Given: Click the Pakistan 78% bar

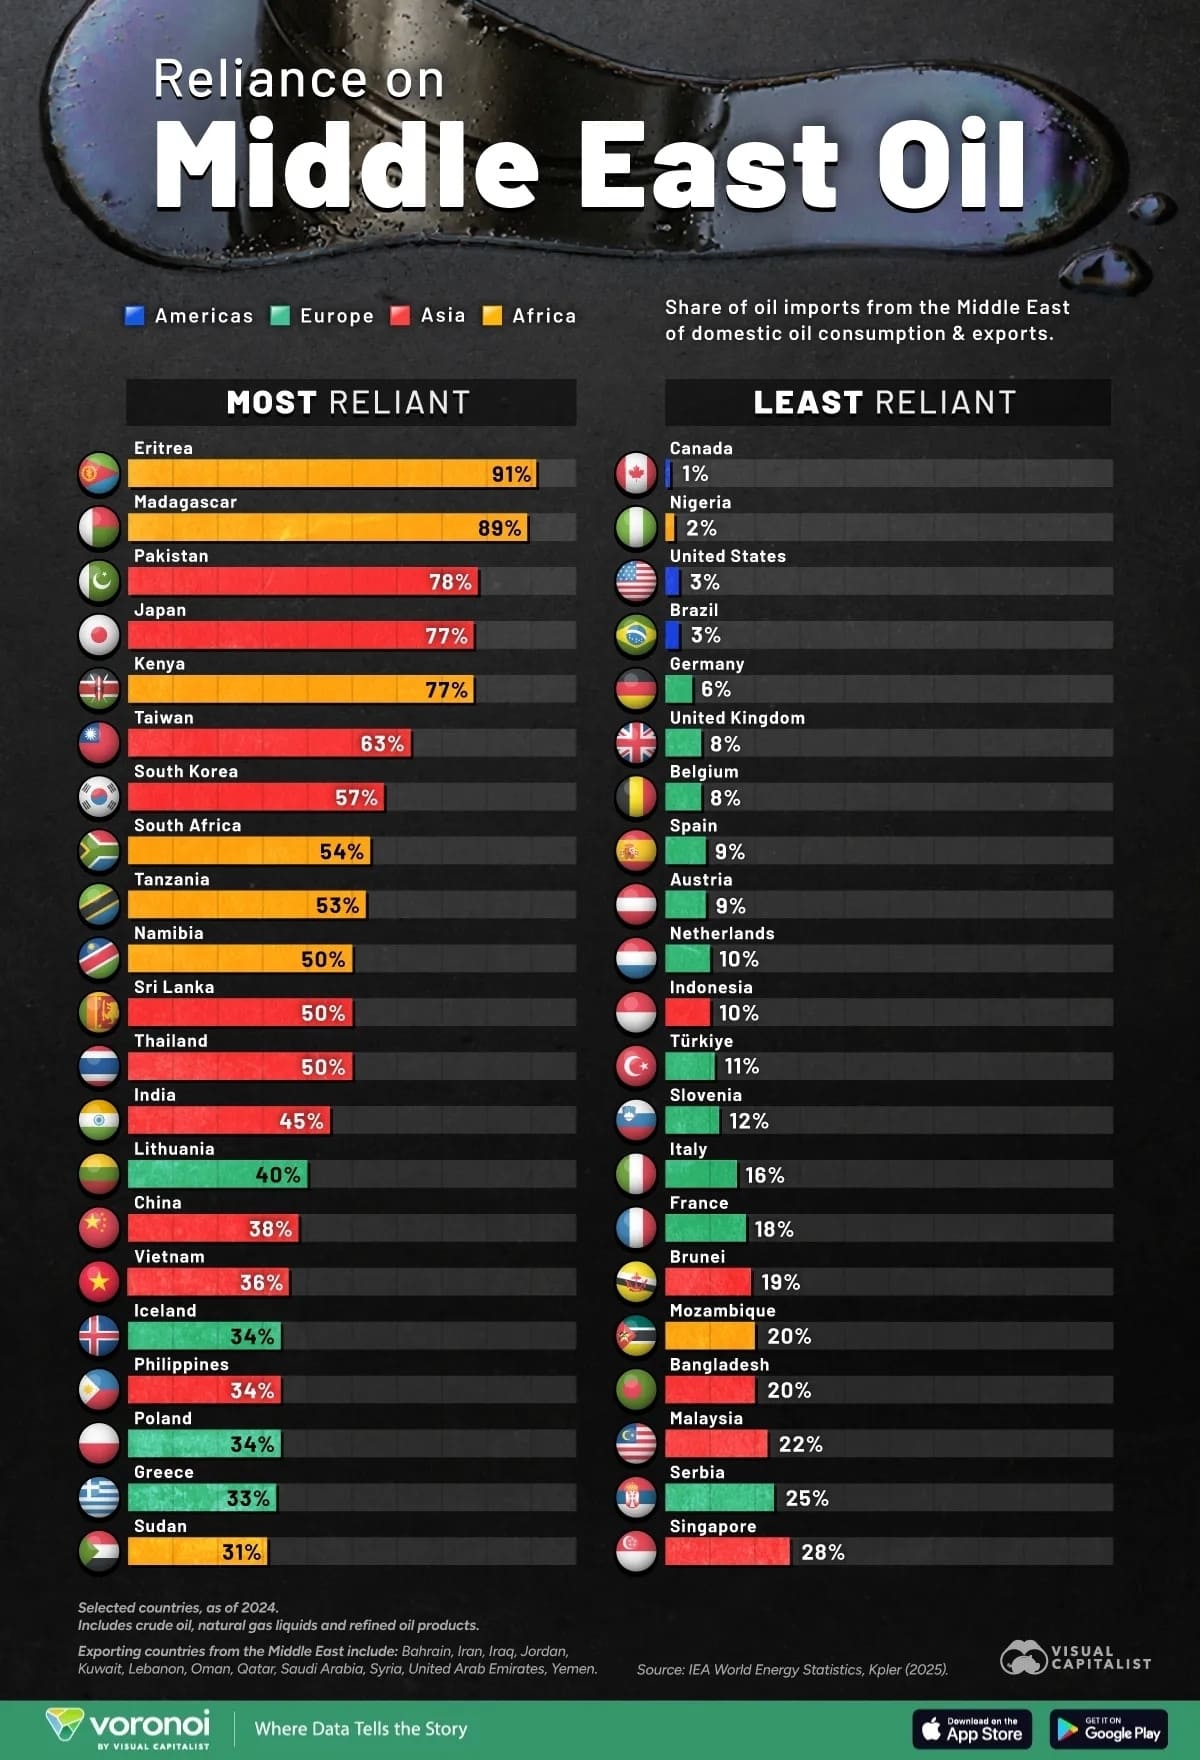Looking at the screenshot, I should point(303,581).
